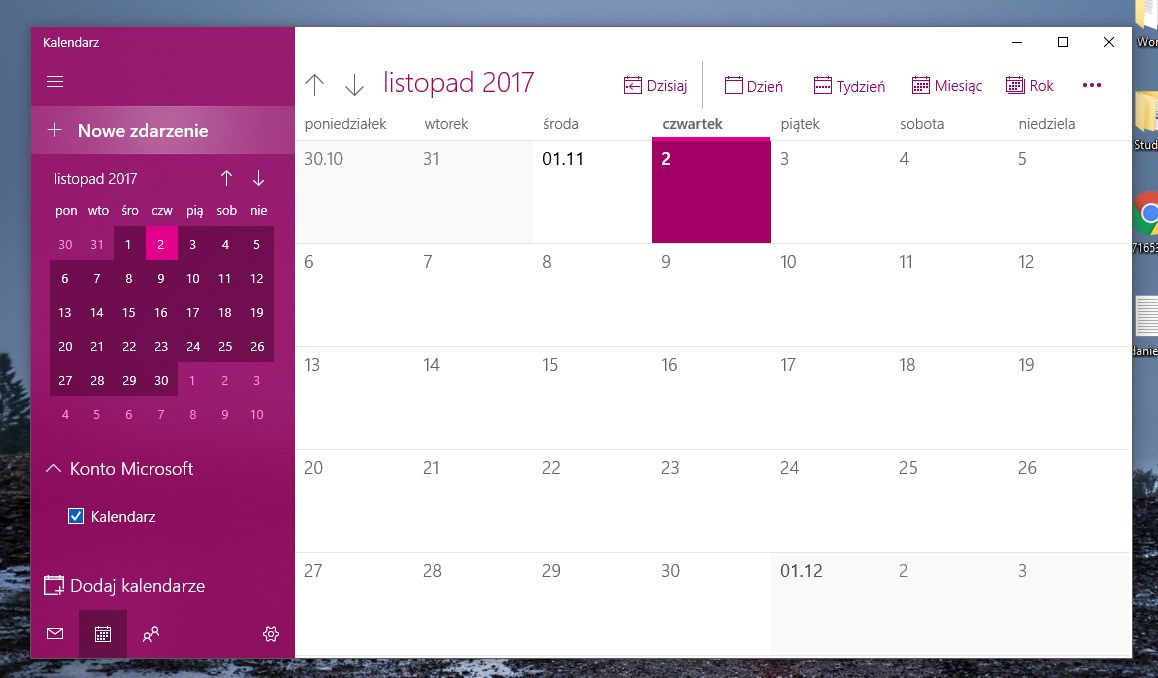Switch to Miesiąc view
This screenshot has width=1158, height=678.
tap(947, 86)
